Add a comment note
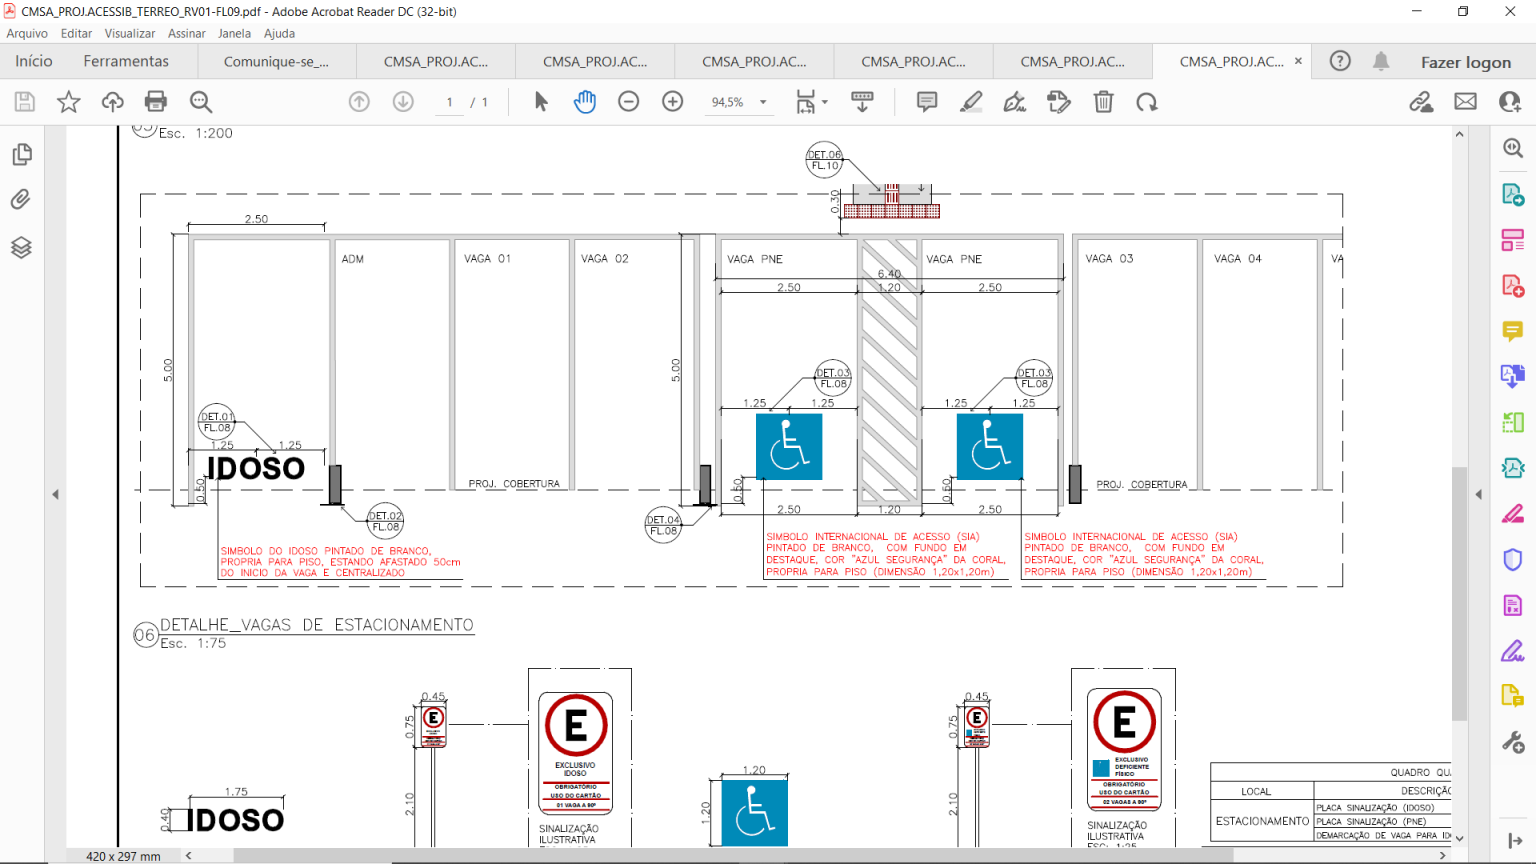Image resolution: width=1536 pixels, height=864 pixels. click(x=927, y=102)
